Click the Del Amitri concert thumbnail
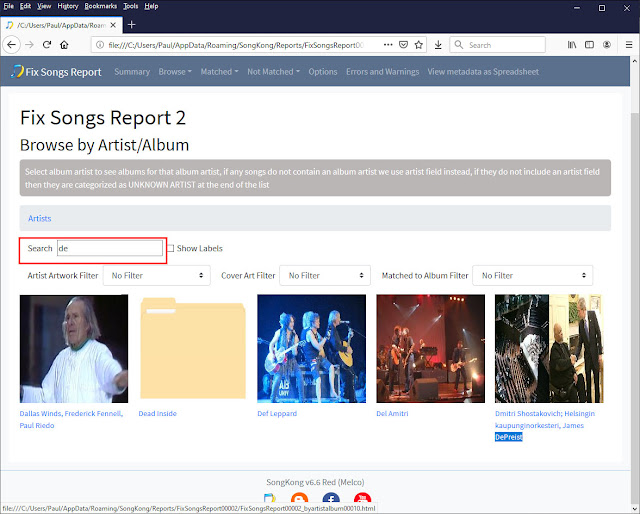Image resolution: width=640 pixels, height=514 pixels. (x=431, y=349)
